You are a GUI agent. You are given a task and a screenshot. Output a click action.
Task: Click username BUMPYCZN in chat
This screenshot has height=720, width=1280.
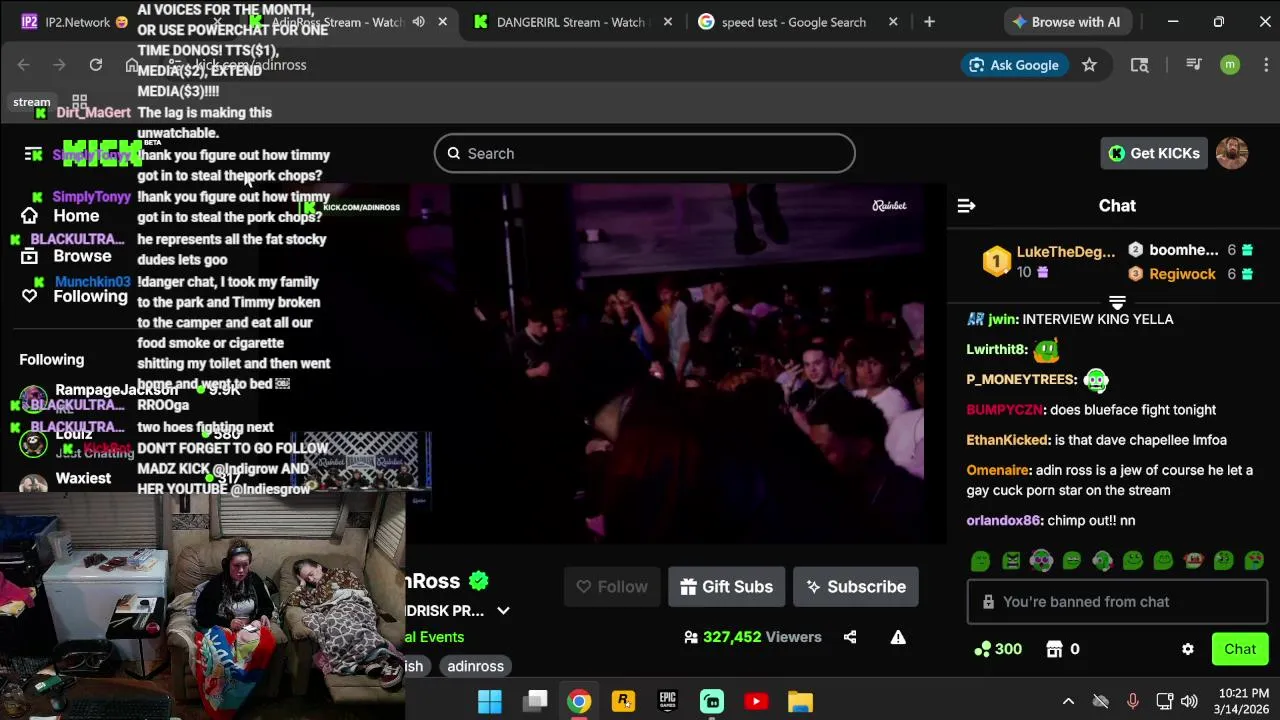coord(1004,410)
